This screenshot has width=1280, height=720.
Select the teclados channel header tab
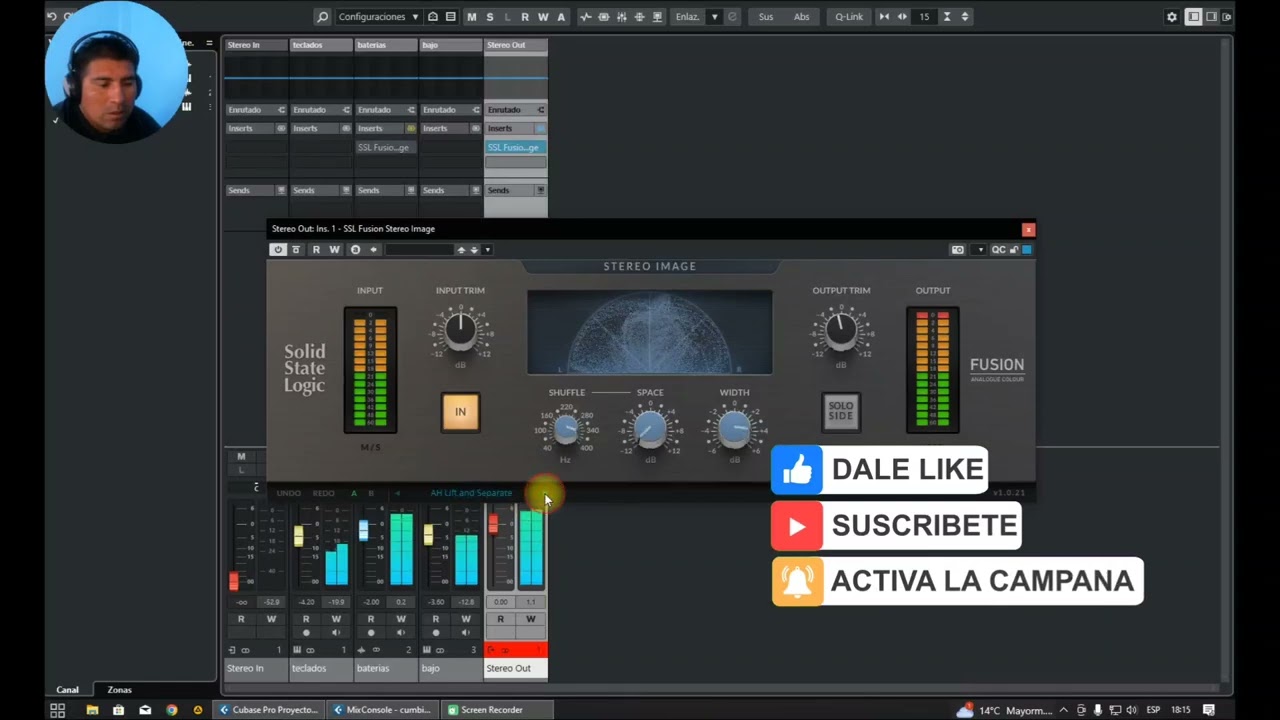(x=321, y=45)
